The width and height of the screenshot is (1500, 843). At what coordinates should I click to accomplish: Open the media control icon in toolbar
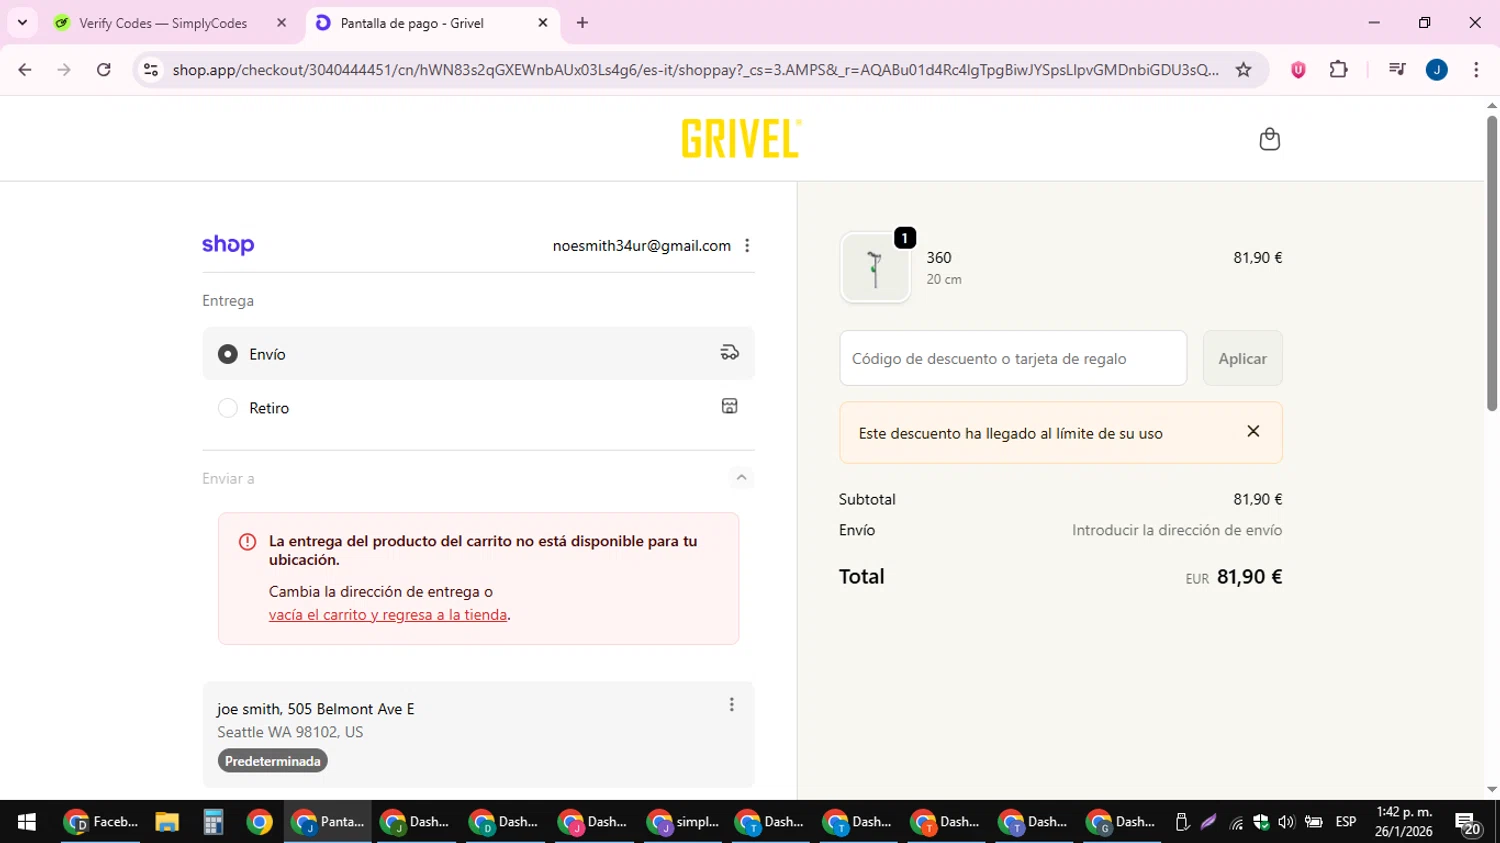pos(1397,70)
